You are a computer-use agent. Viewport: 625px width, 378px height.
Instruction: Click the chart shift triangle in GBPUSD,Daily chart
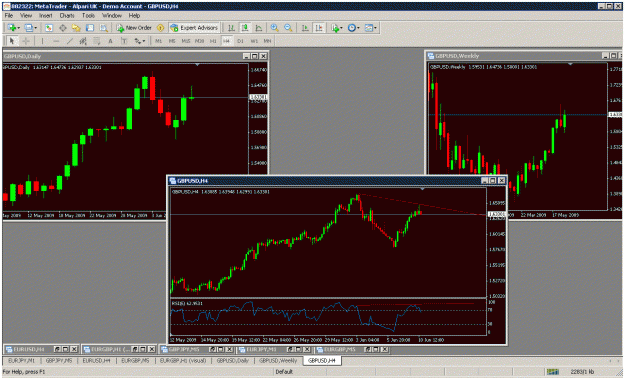pyautogui.click(x=197, y=64)
